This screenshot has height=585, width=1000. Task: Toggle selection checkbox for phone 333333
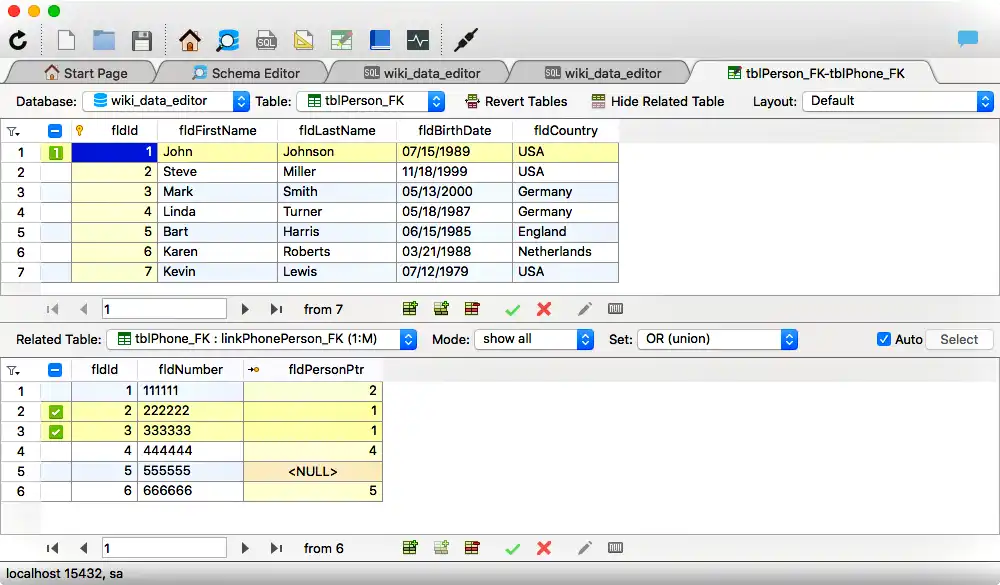tap(55, 432)
